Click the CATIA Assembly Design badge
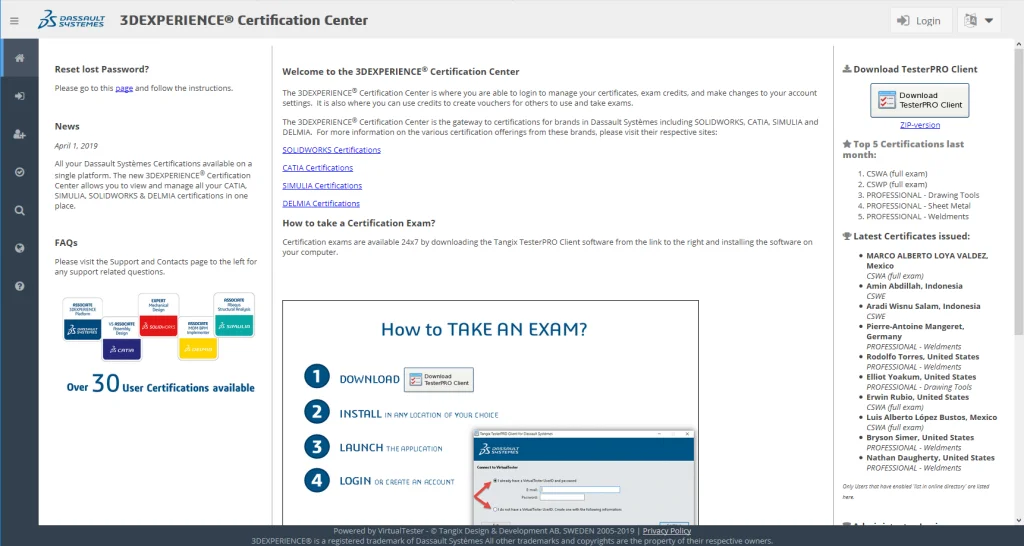This screenshot has width=1024, height=546. 121,338
